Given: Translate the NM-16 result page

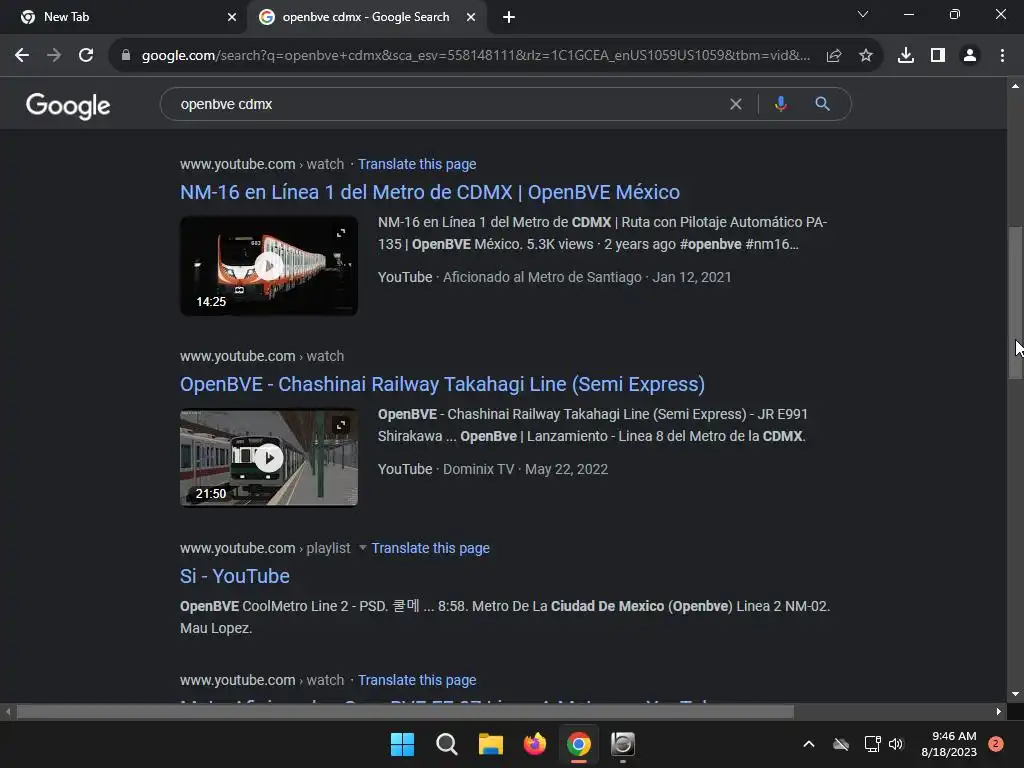Looking at the screenshot, I should 417,164.
